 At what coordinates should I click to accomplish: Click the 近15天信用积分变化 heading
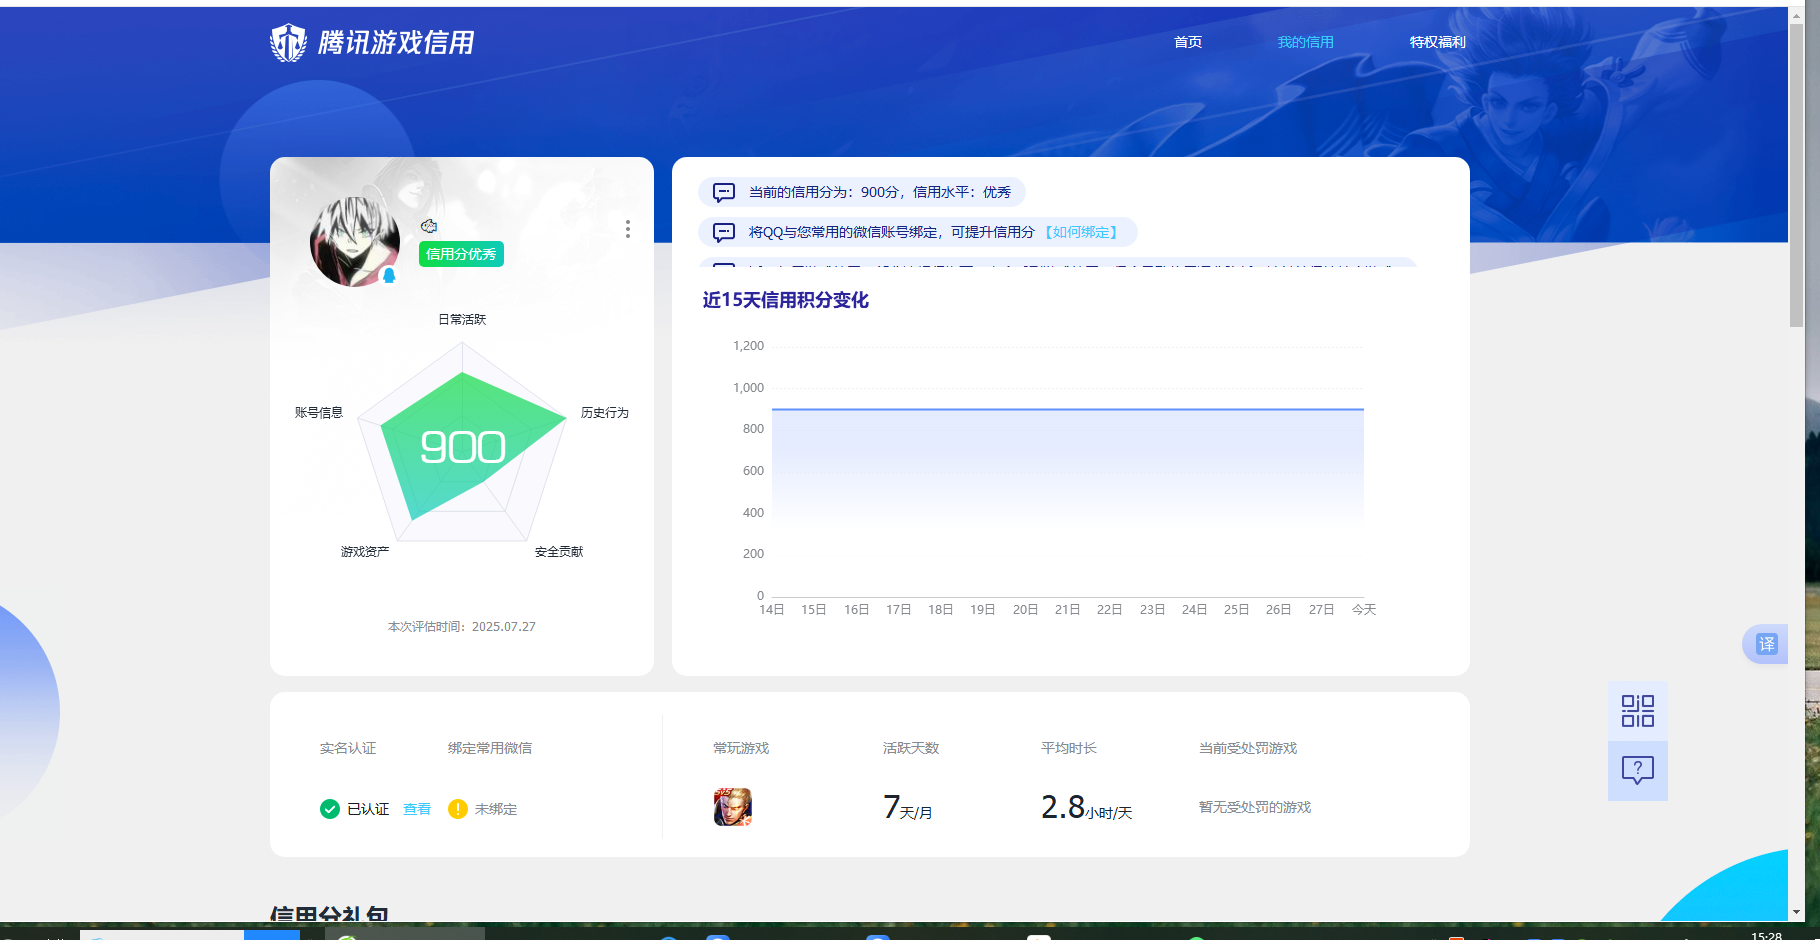click(x=786, y=300)
